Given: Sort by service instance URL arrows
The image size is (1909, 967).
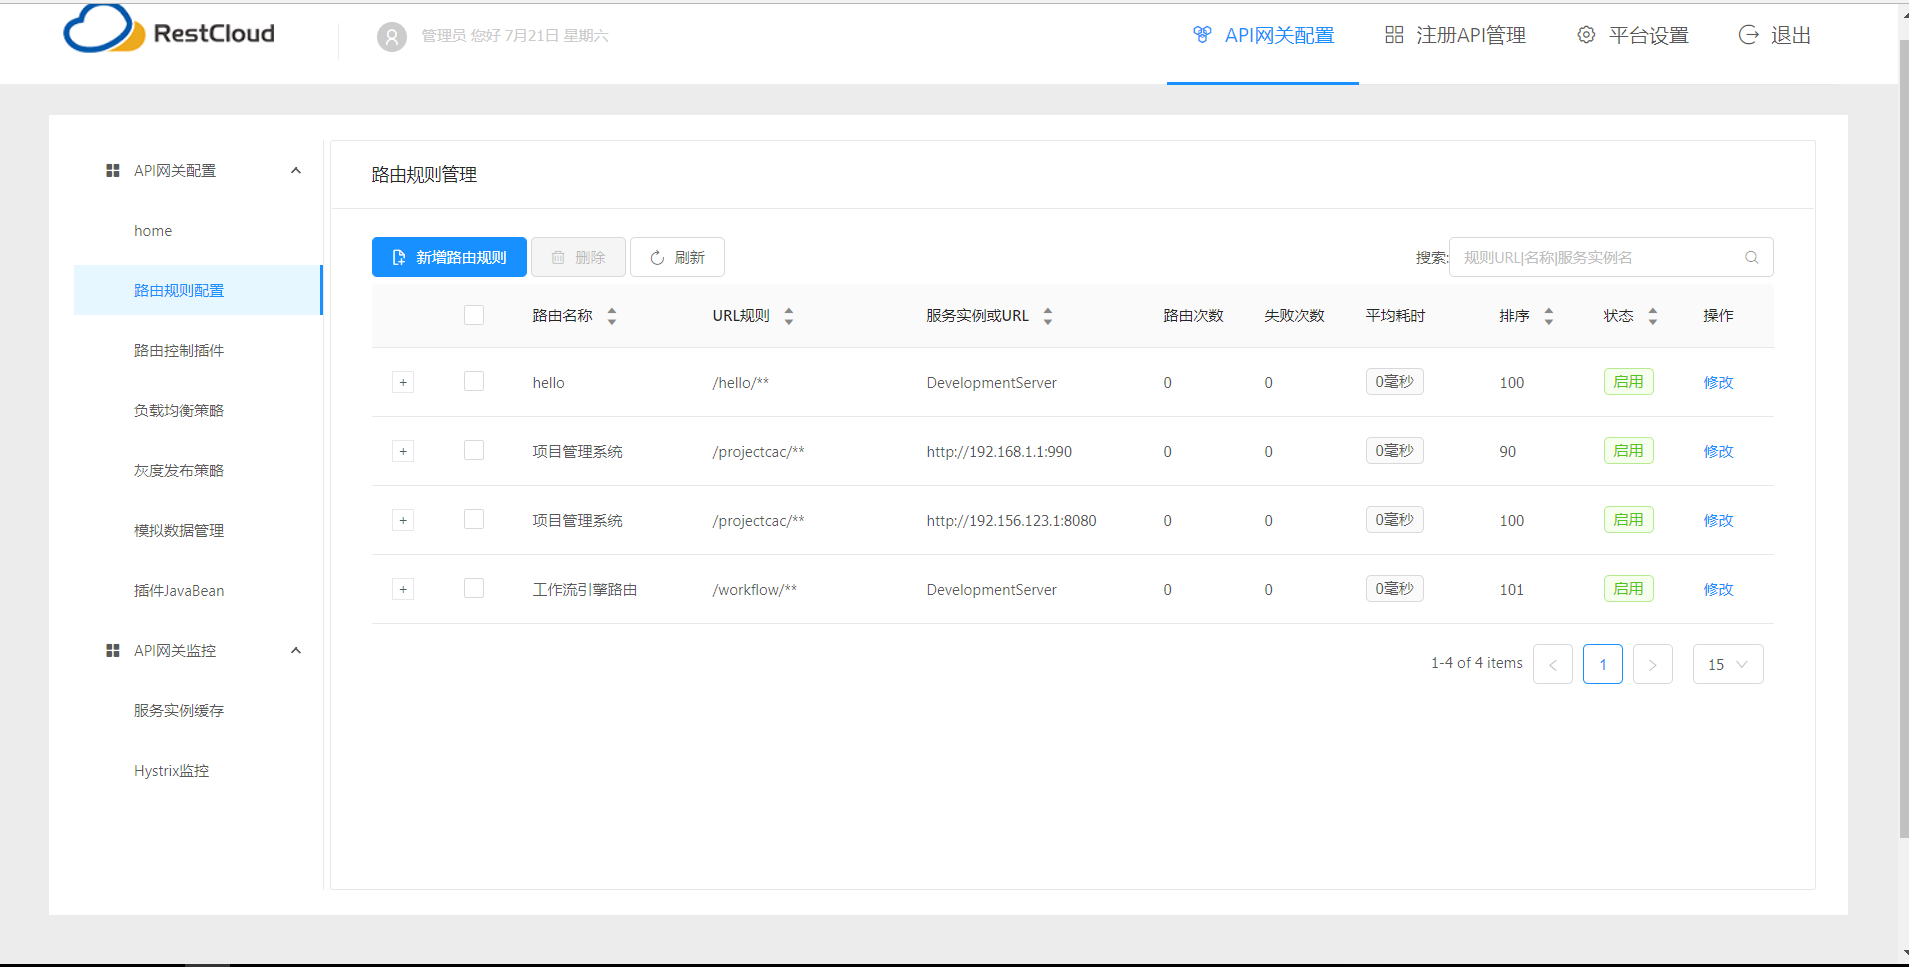Looking at the screenshot, I should 1048,316.
